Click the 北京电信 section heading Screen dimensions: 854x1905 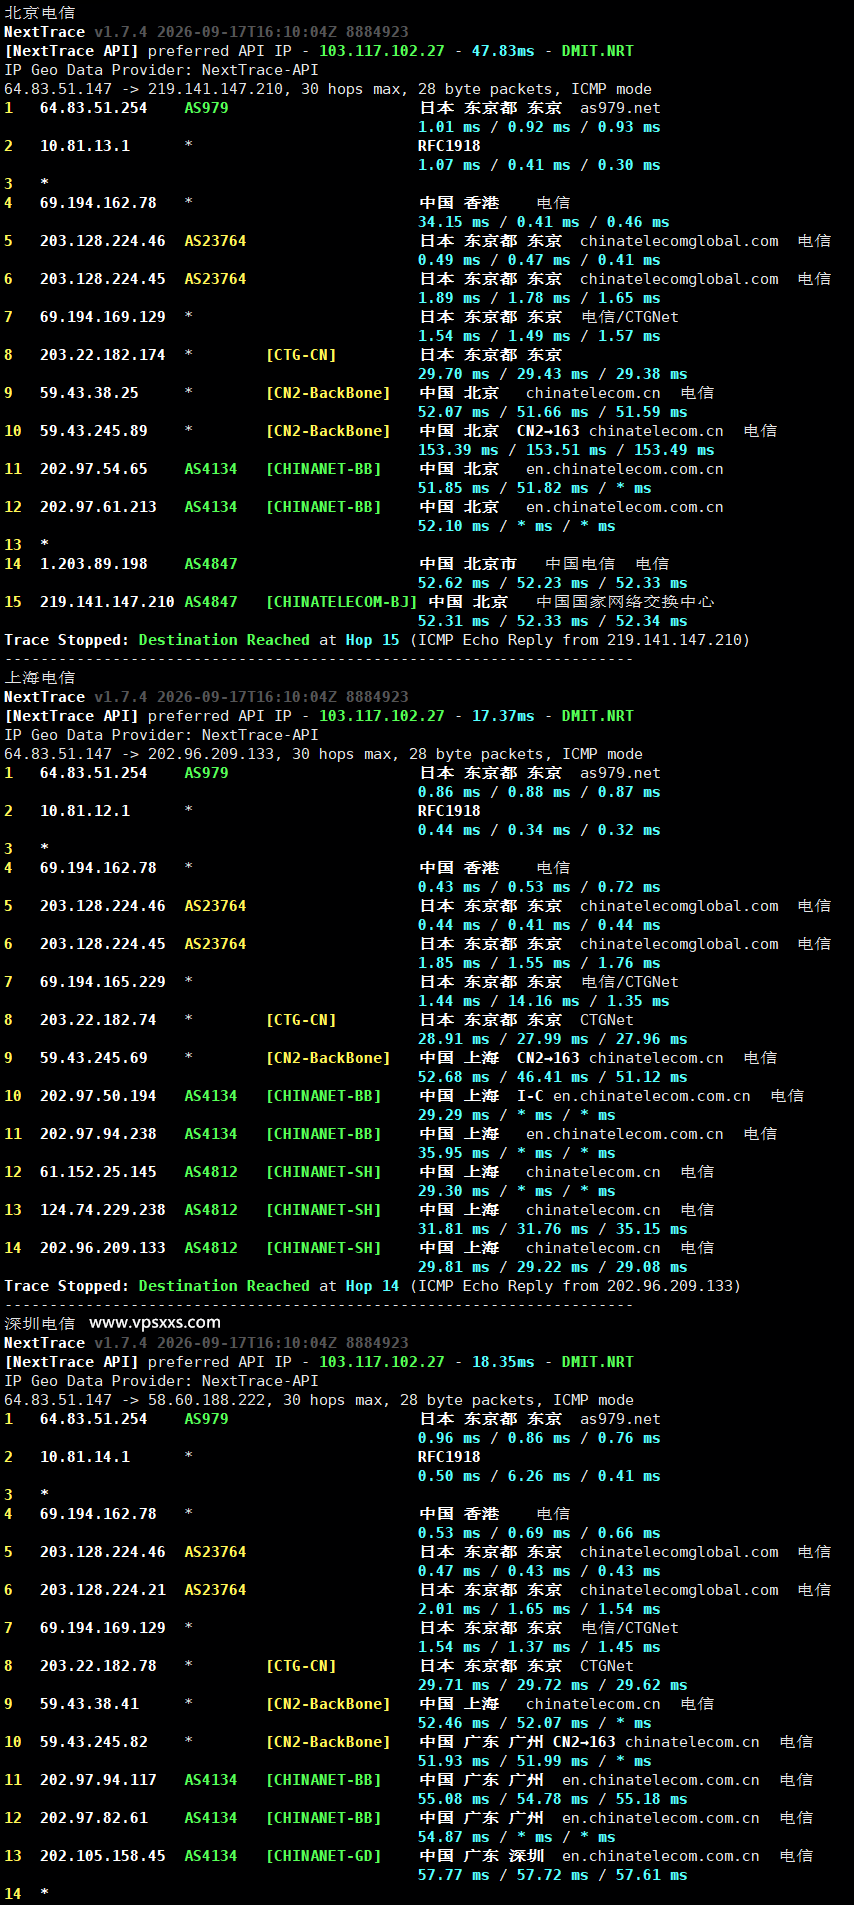[40, 13]
